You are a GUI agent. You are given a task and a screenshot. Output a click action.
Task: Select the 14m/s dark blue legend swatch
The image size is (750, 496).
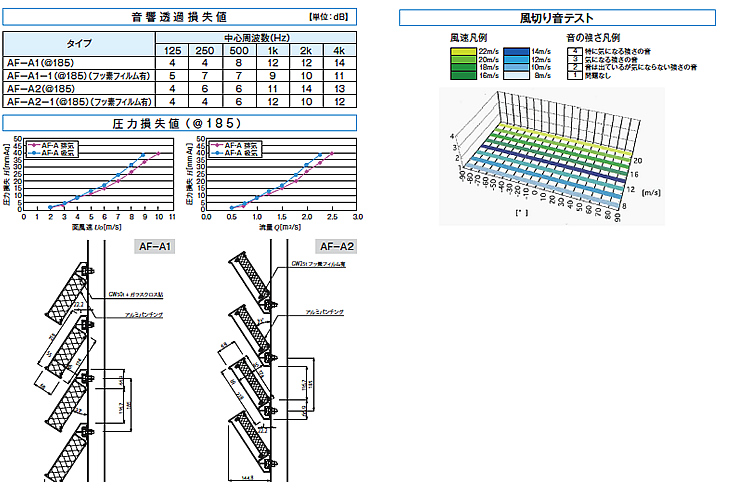click(516, 50)
